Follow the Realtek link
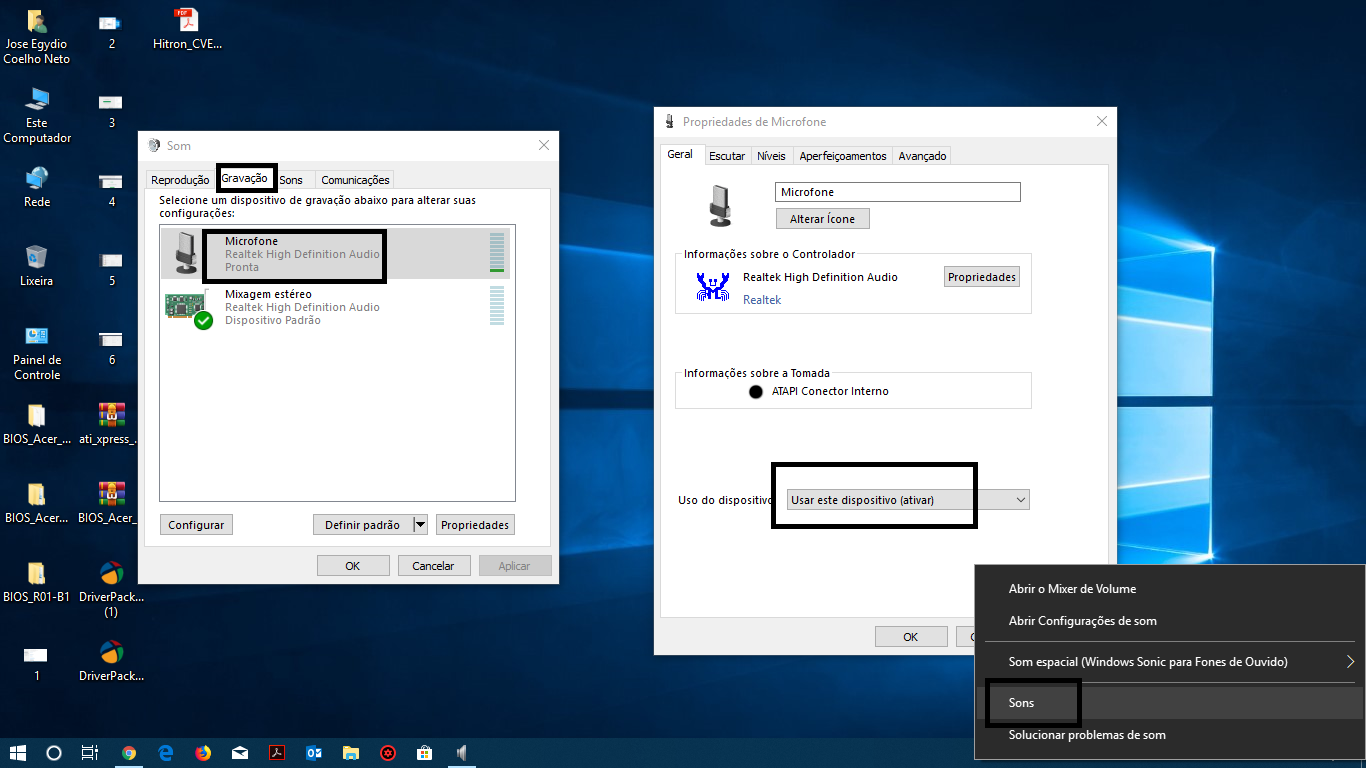 click(x=762, y=300)
